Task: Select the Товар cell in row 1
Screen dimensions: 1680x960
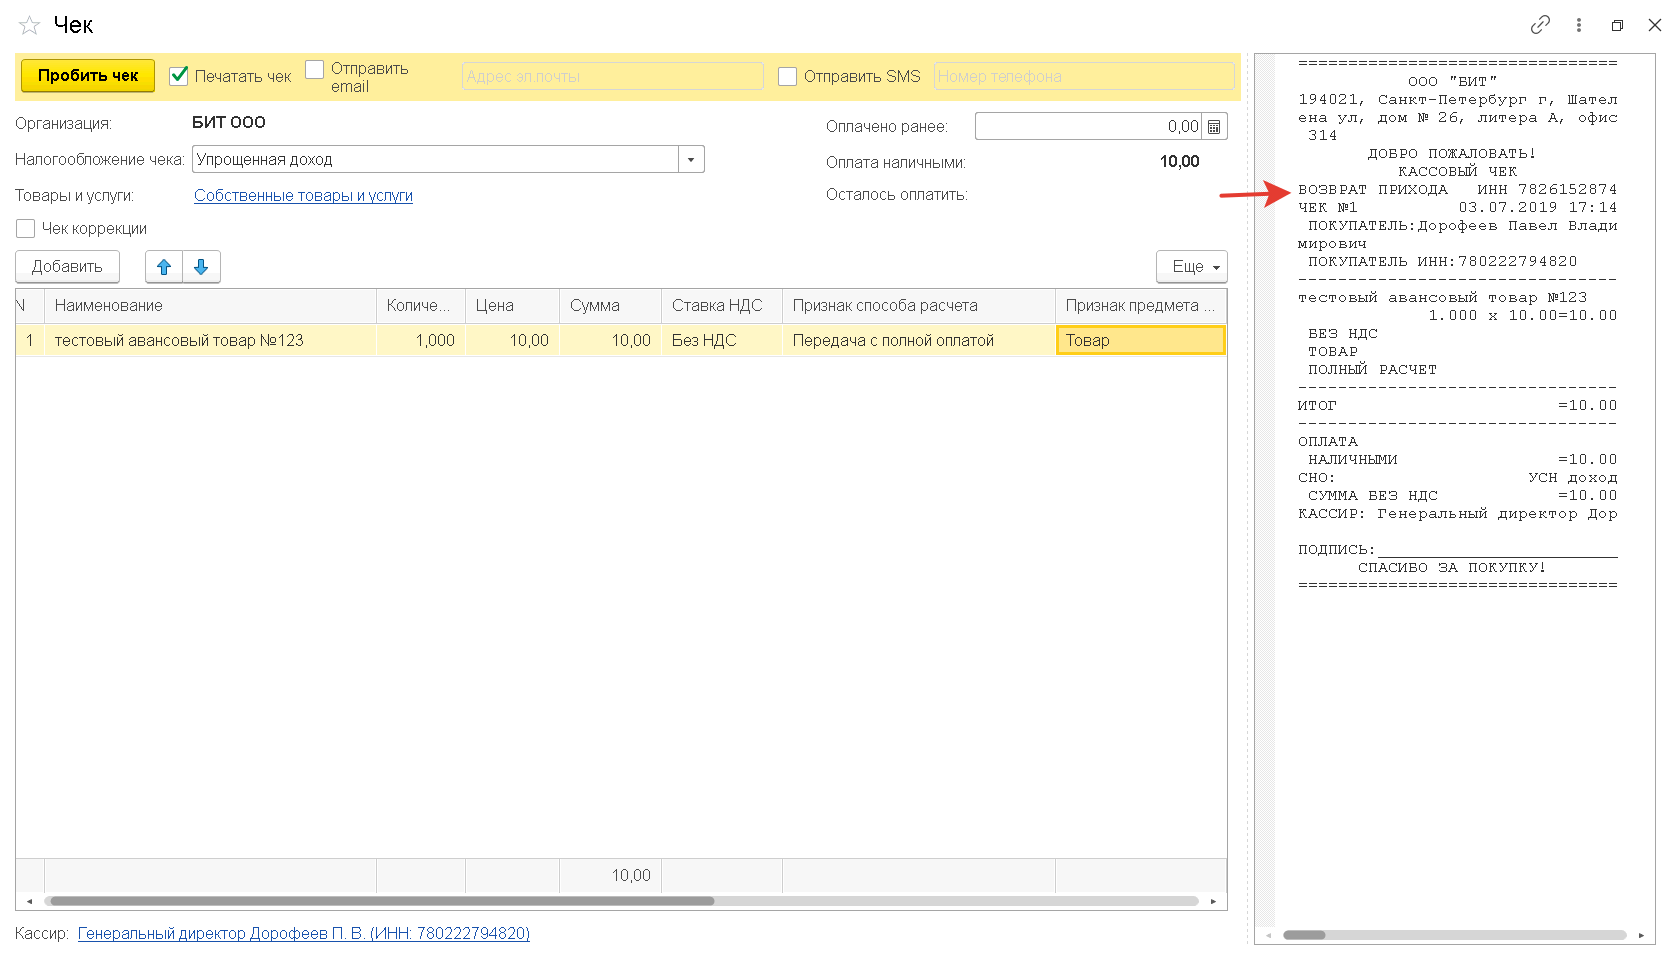Action: click(1141, 341)
